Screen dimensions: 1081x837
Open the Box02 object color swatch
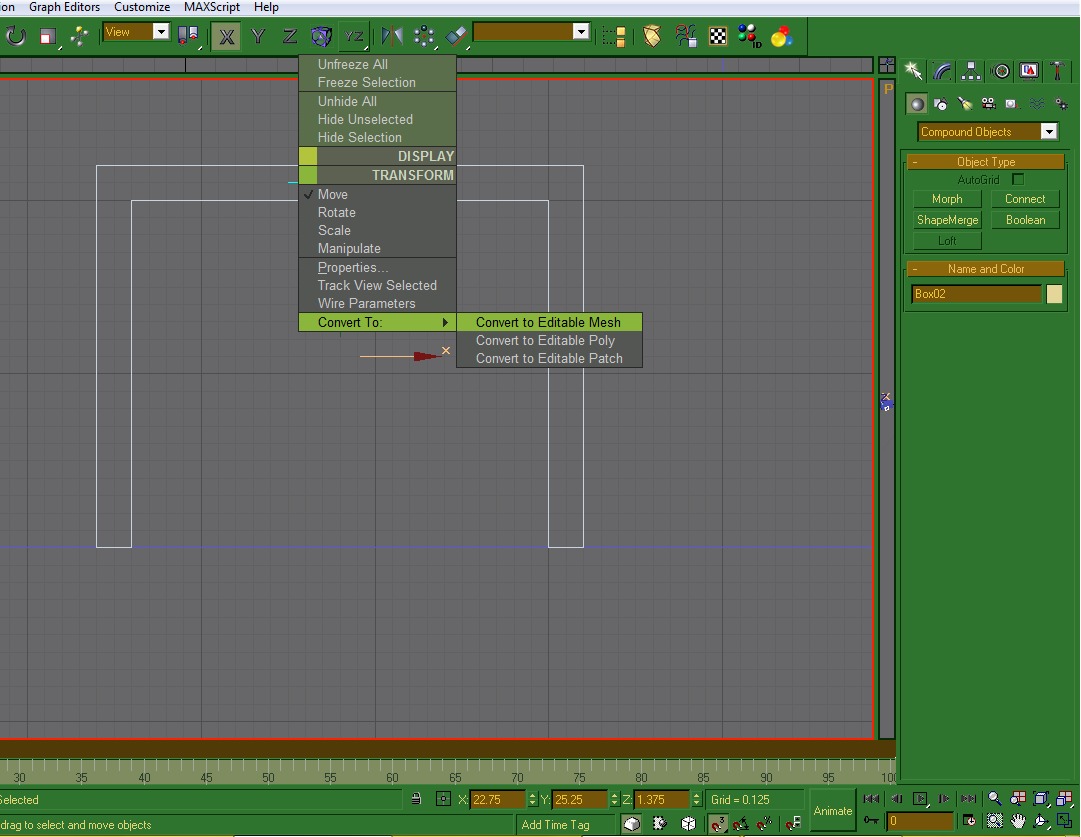coord(1054,294)
